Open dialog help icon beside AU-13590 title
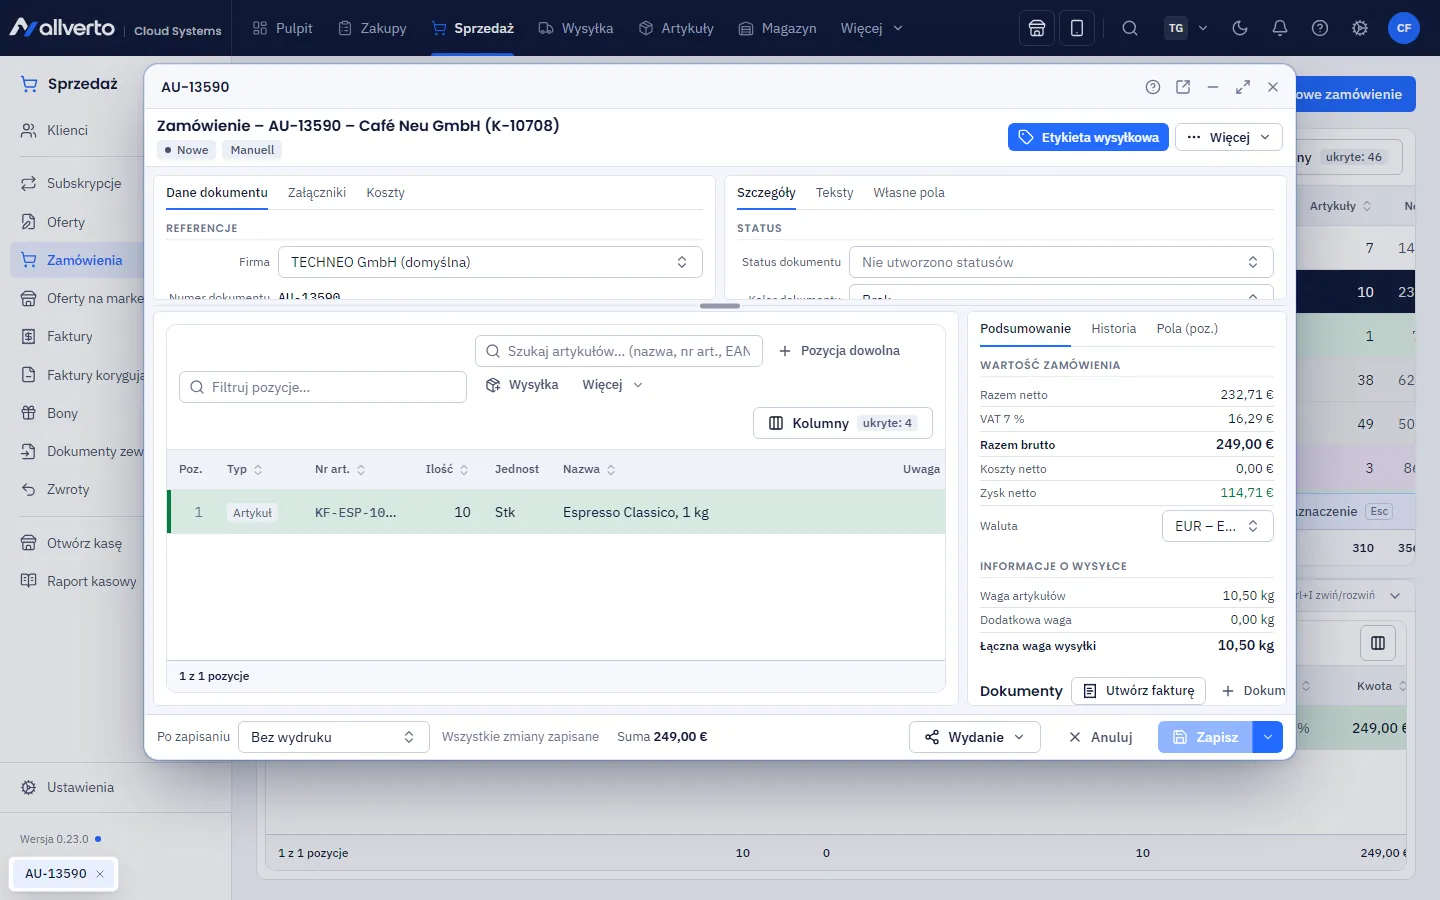 tap(1153, 87)
